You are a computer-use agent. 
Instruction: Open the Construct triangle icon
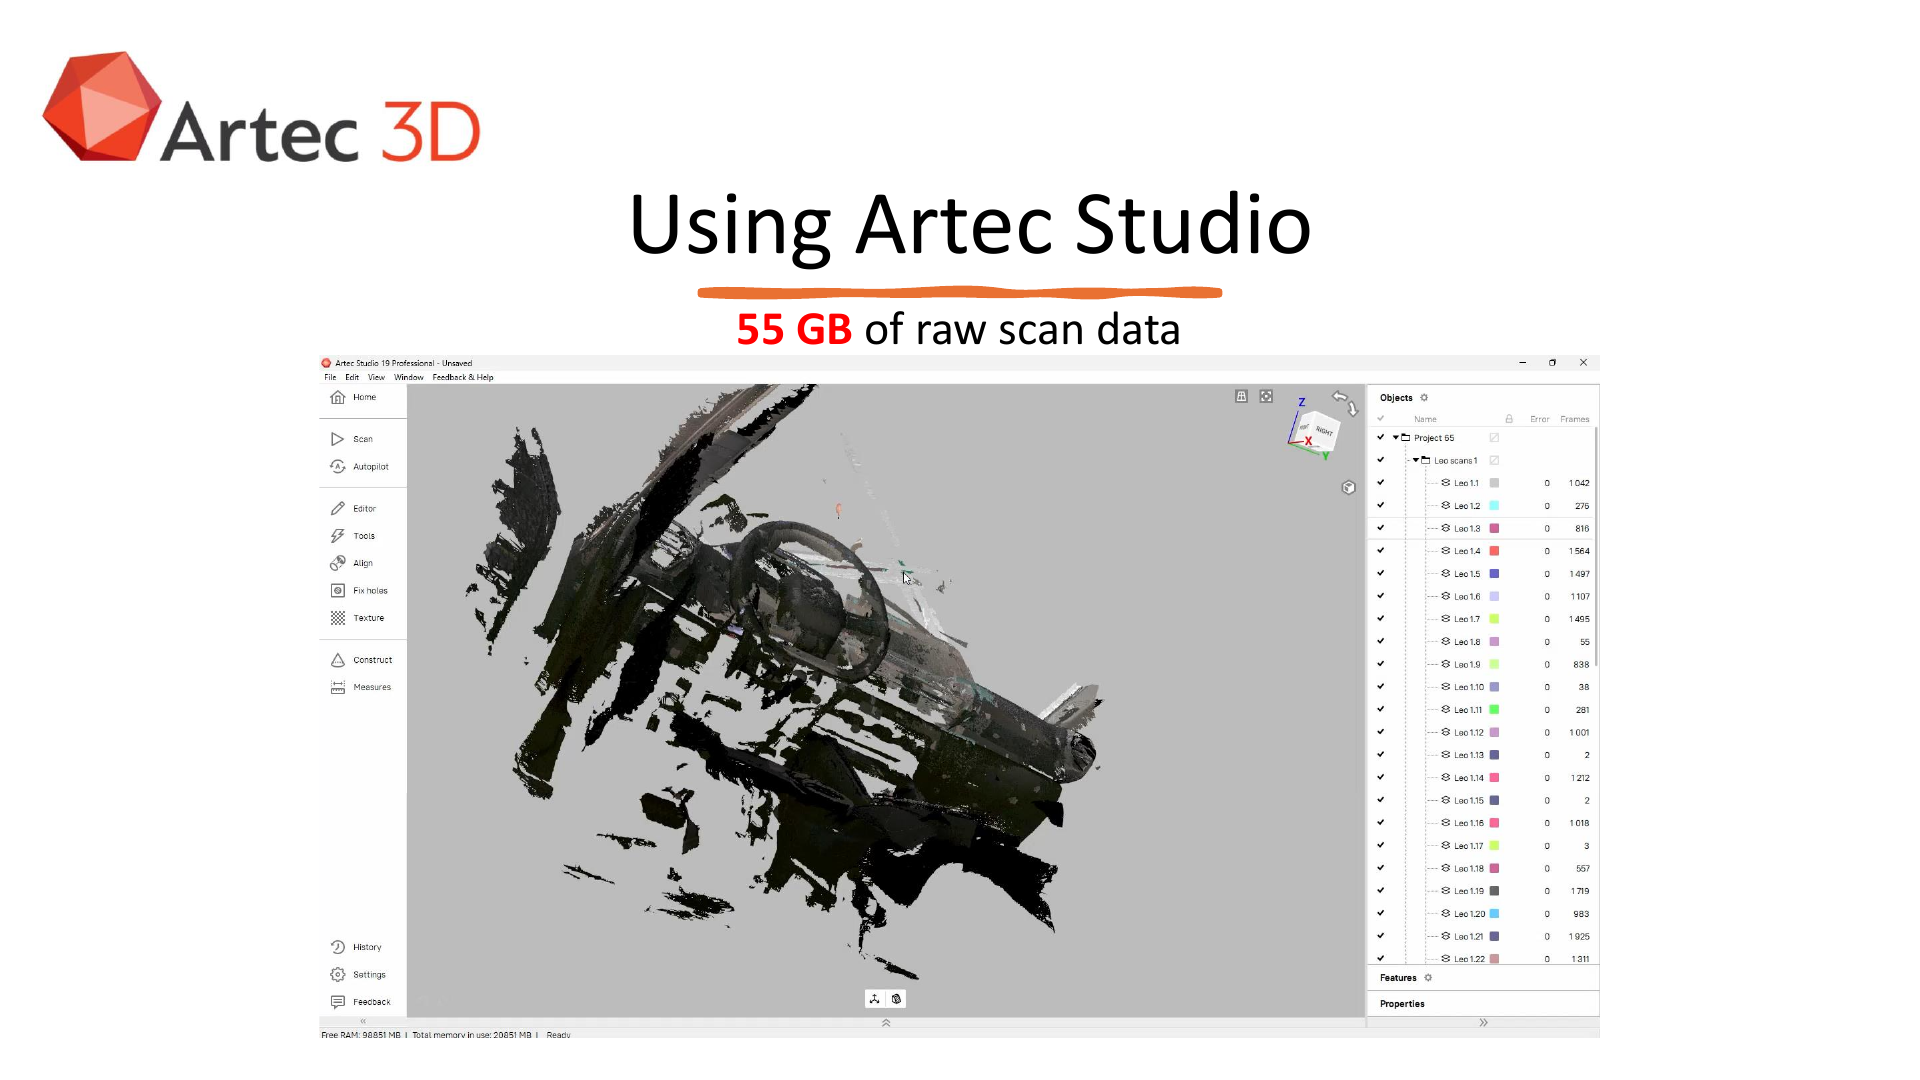point(338,660)
